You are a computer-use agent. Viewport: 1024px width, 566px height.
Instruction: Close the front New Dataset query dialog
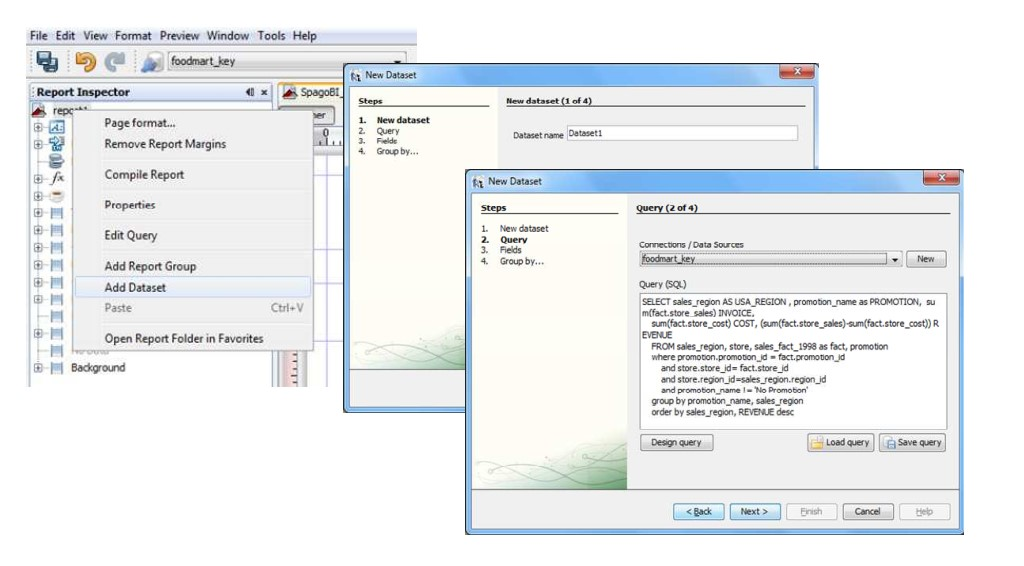point(942,178)
